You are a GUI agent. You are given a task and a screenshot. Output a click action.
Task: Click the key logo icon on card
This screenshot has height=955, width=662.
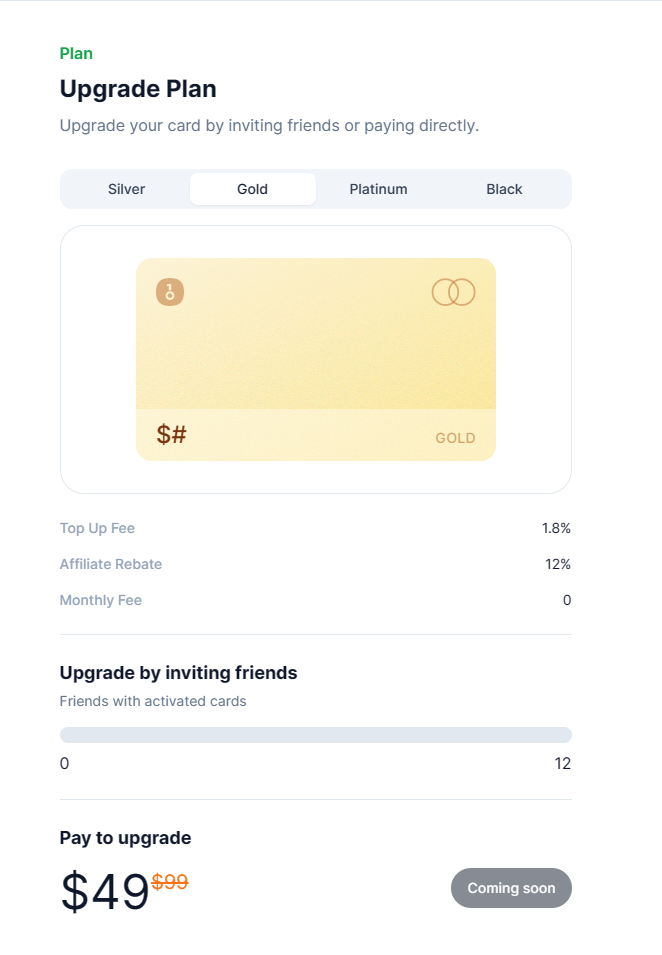click(x=170, y=292)
